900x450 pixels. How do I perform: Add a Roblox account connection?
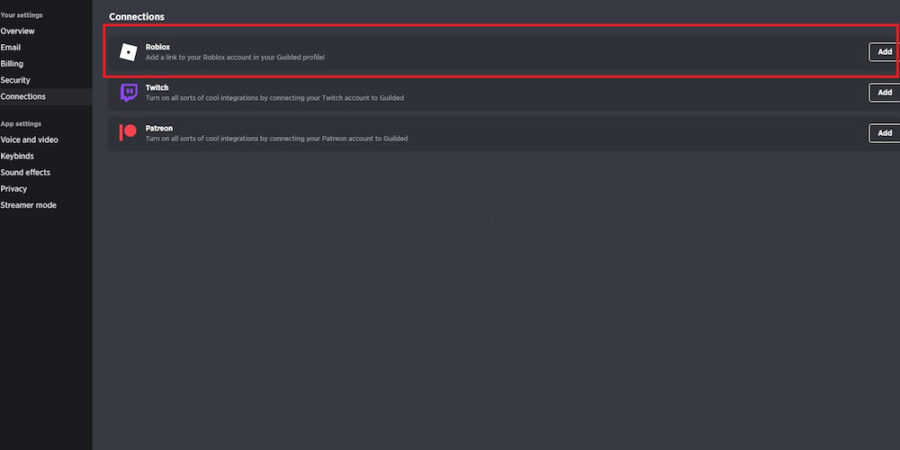[885, 52]
